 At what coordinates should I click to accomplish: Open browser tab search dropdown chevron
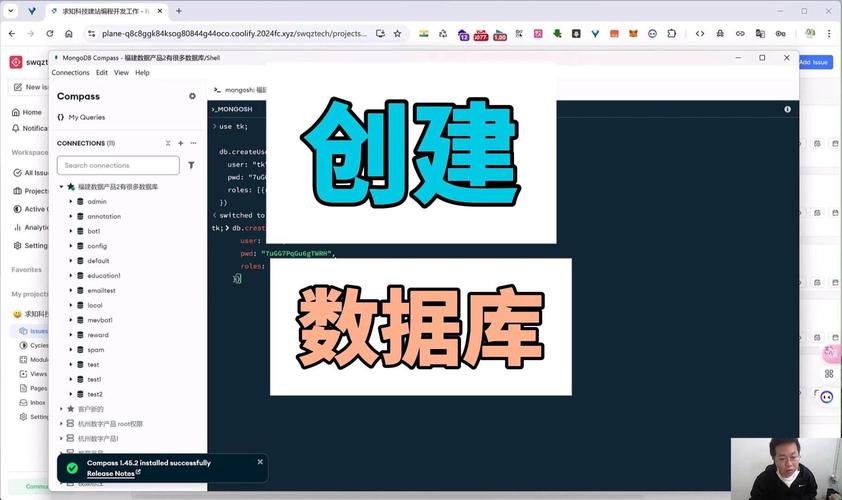click(x=11, y=11)
